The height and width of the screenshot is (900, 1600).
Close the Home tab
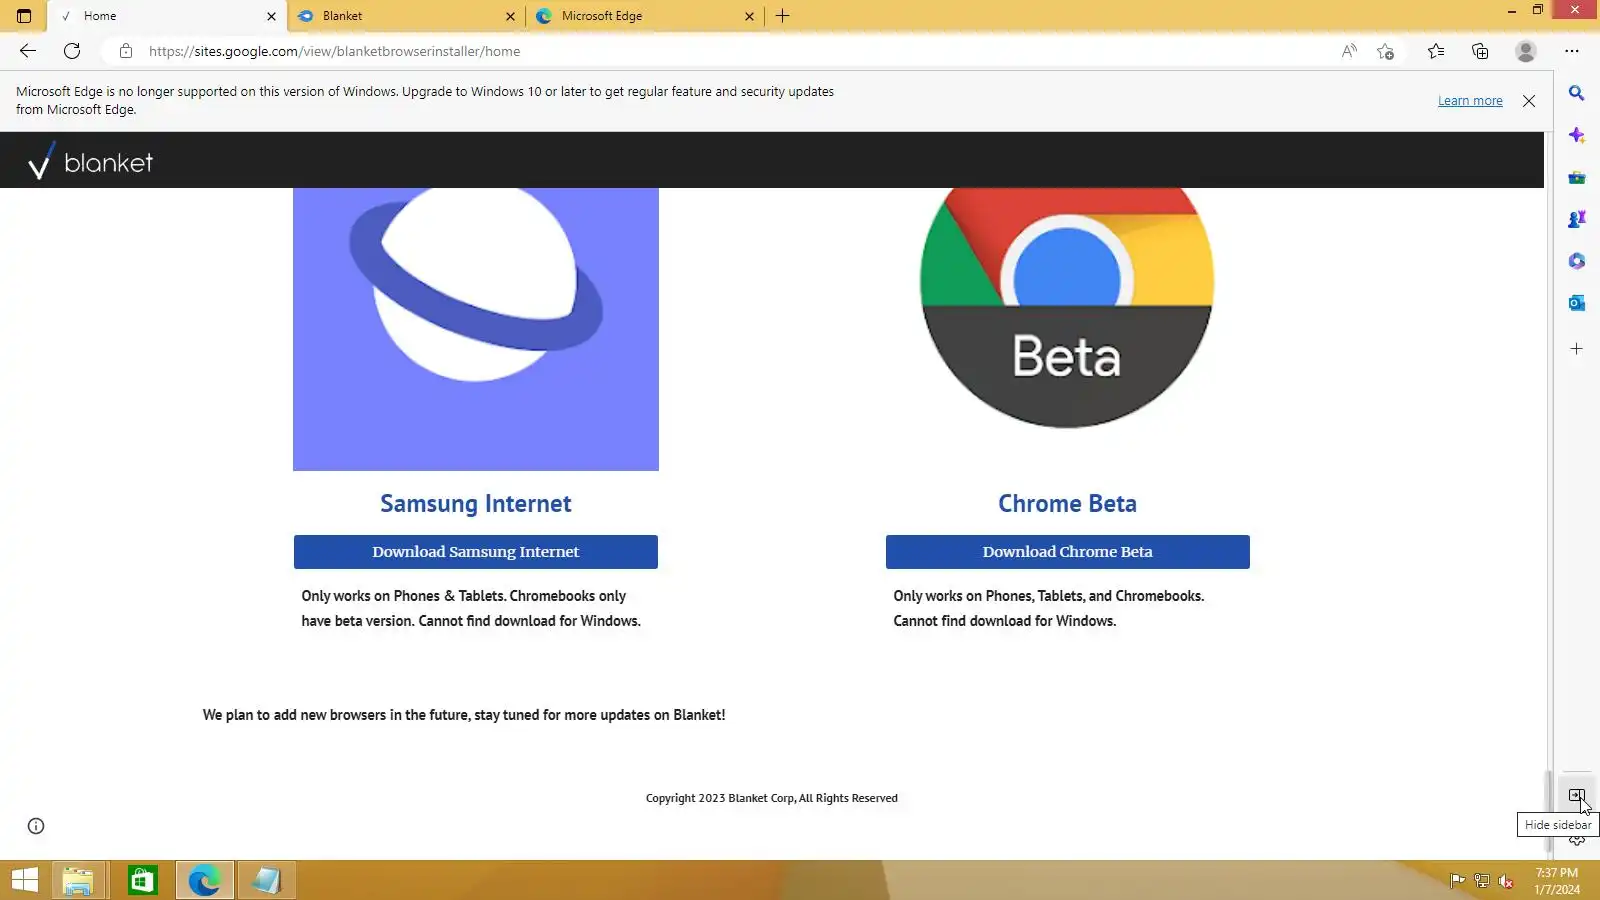coord(271,16)
